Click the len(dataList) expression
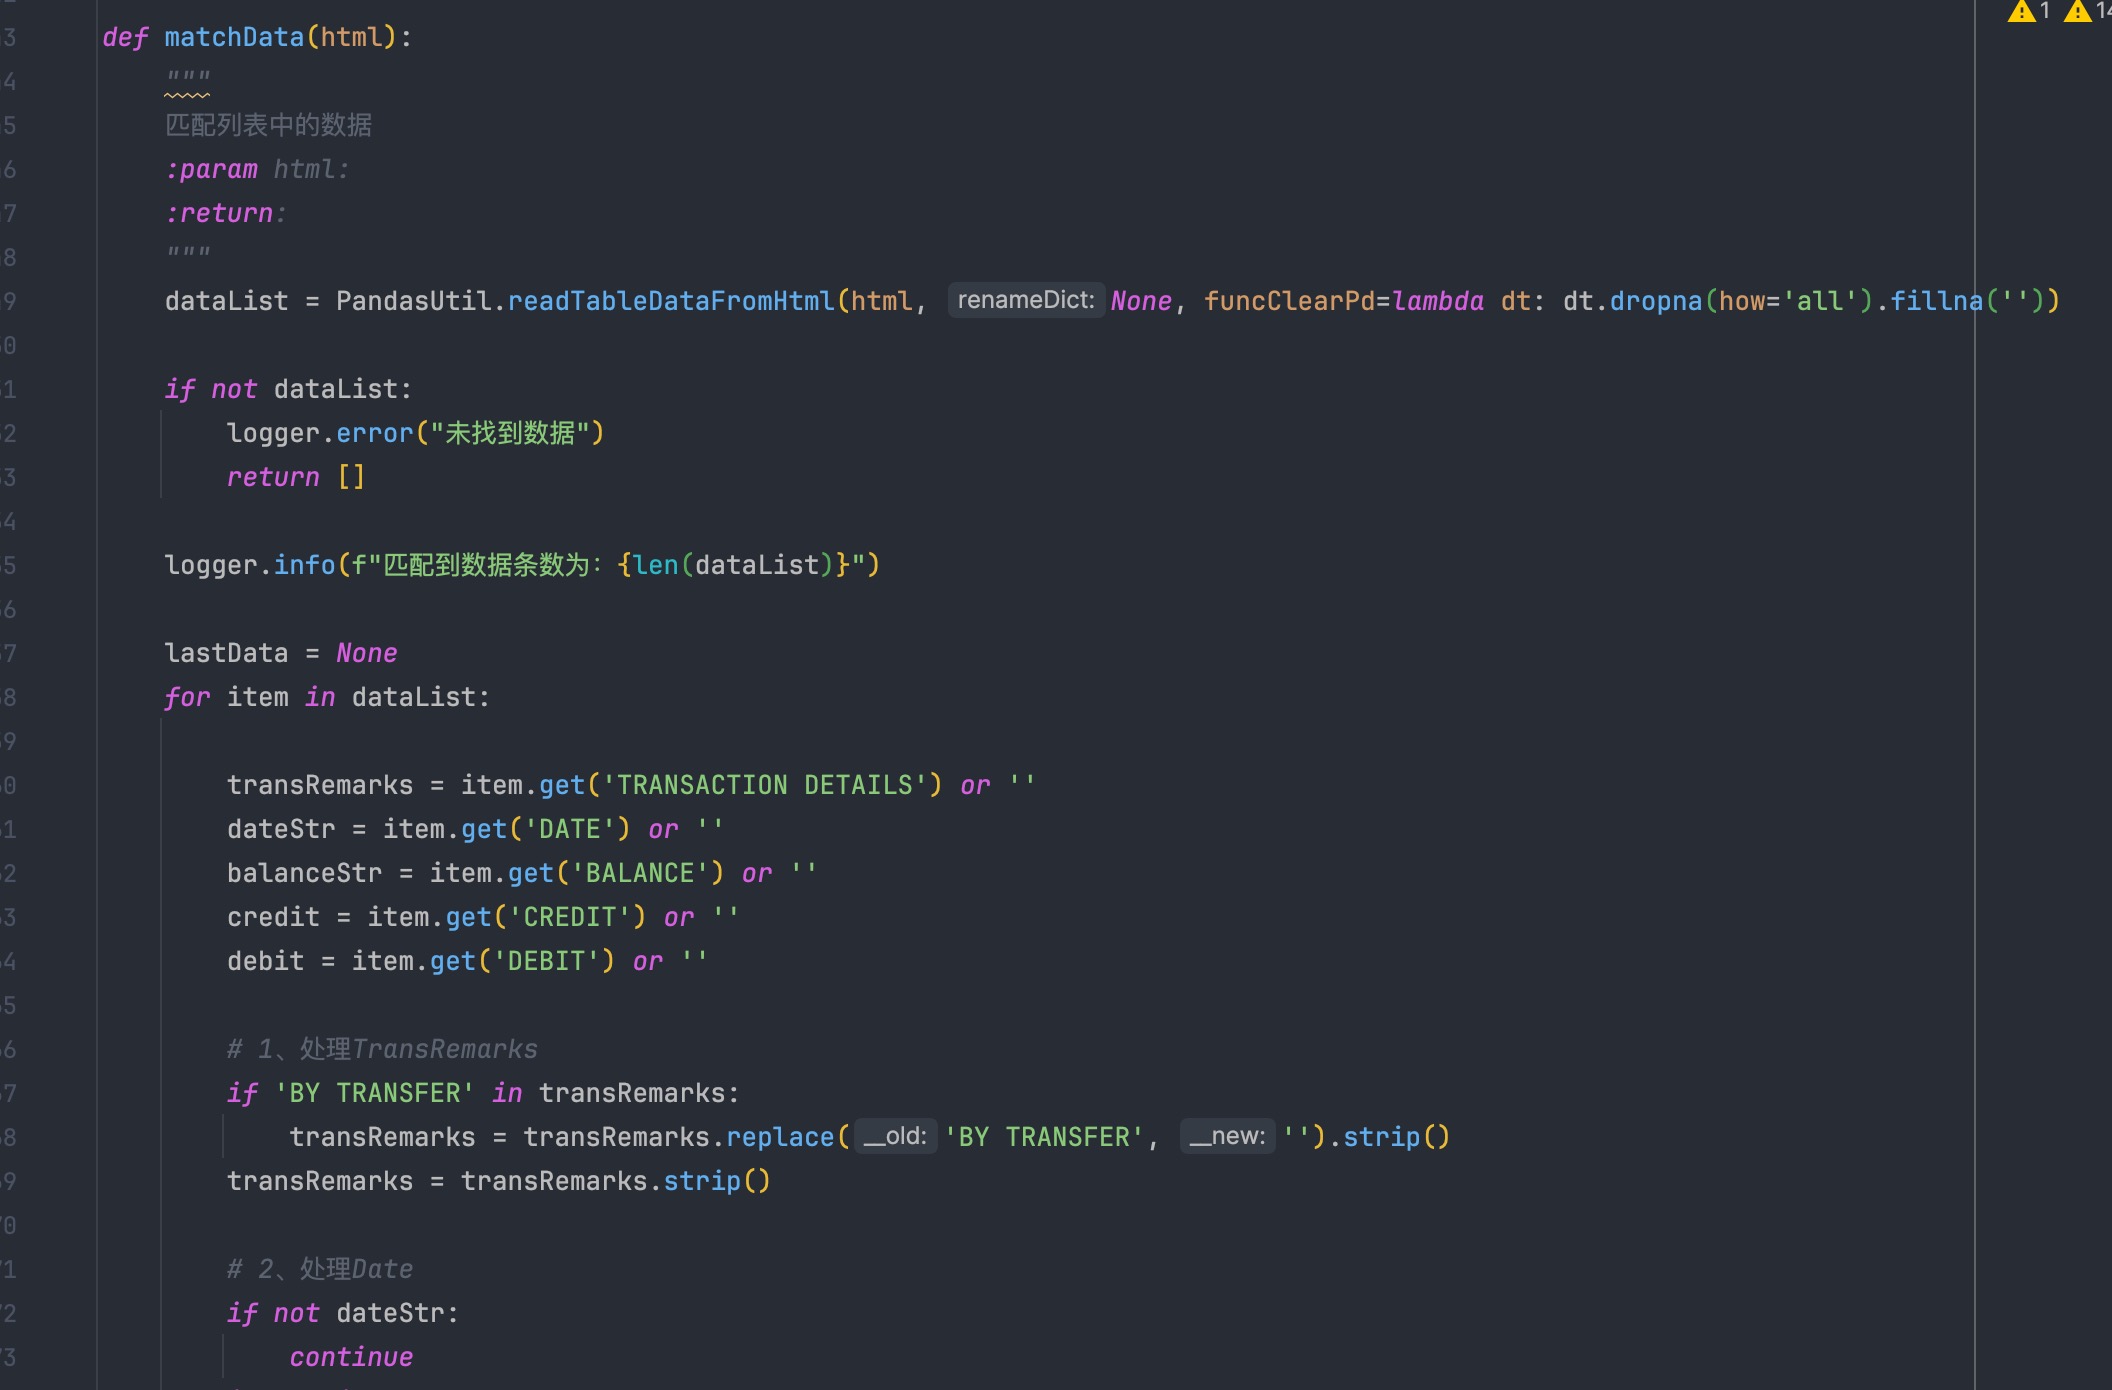 (x=733, y=565)
